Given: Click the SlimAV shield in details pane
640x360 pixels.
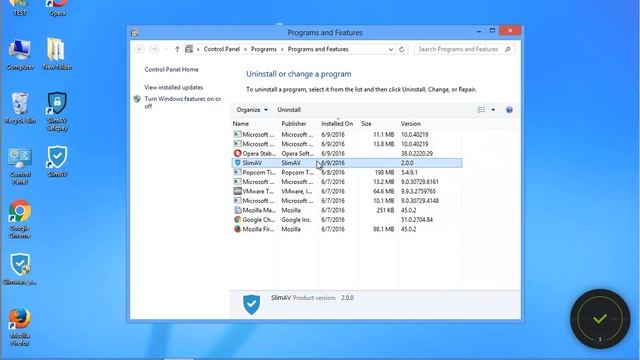Looking at the screenshot, I should tap(251, 304).
